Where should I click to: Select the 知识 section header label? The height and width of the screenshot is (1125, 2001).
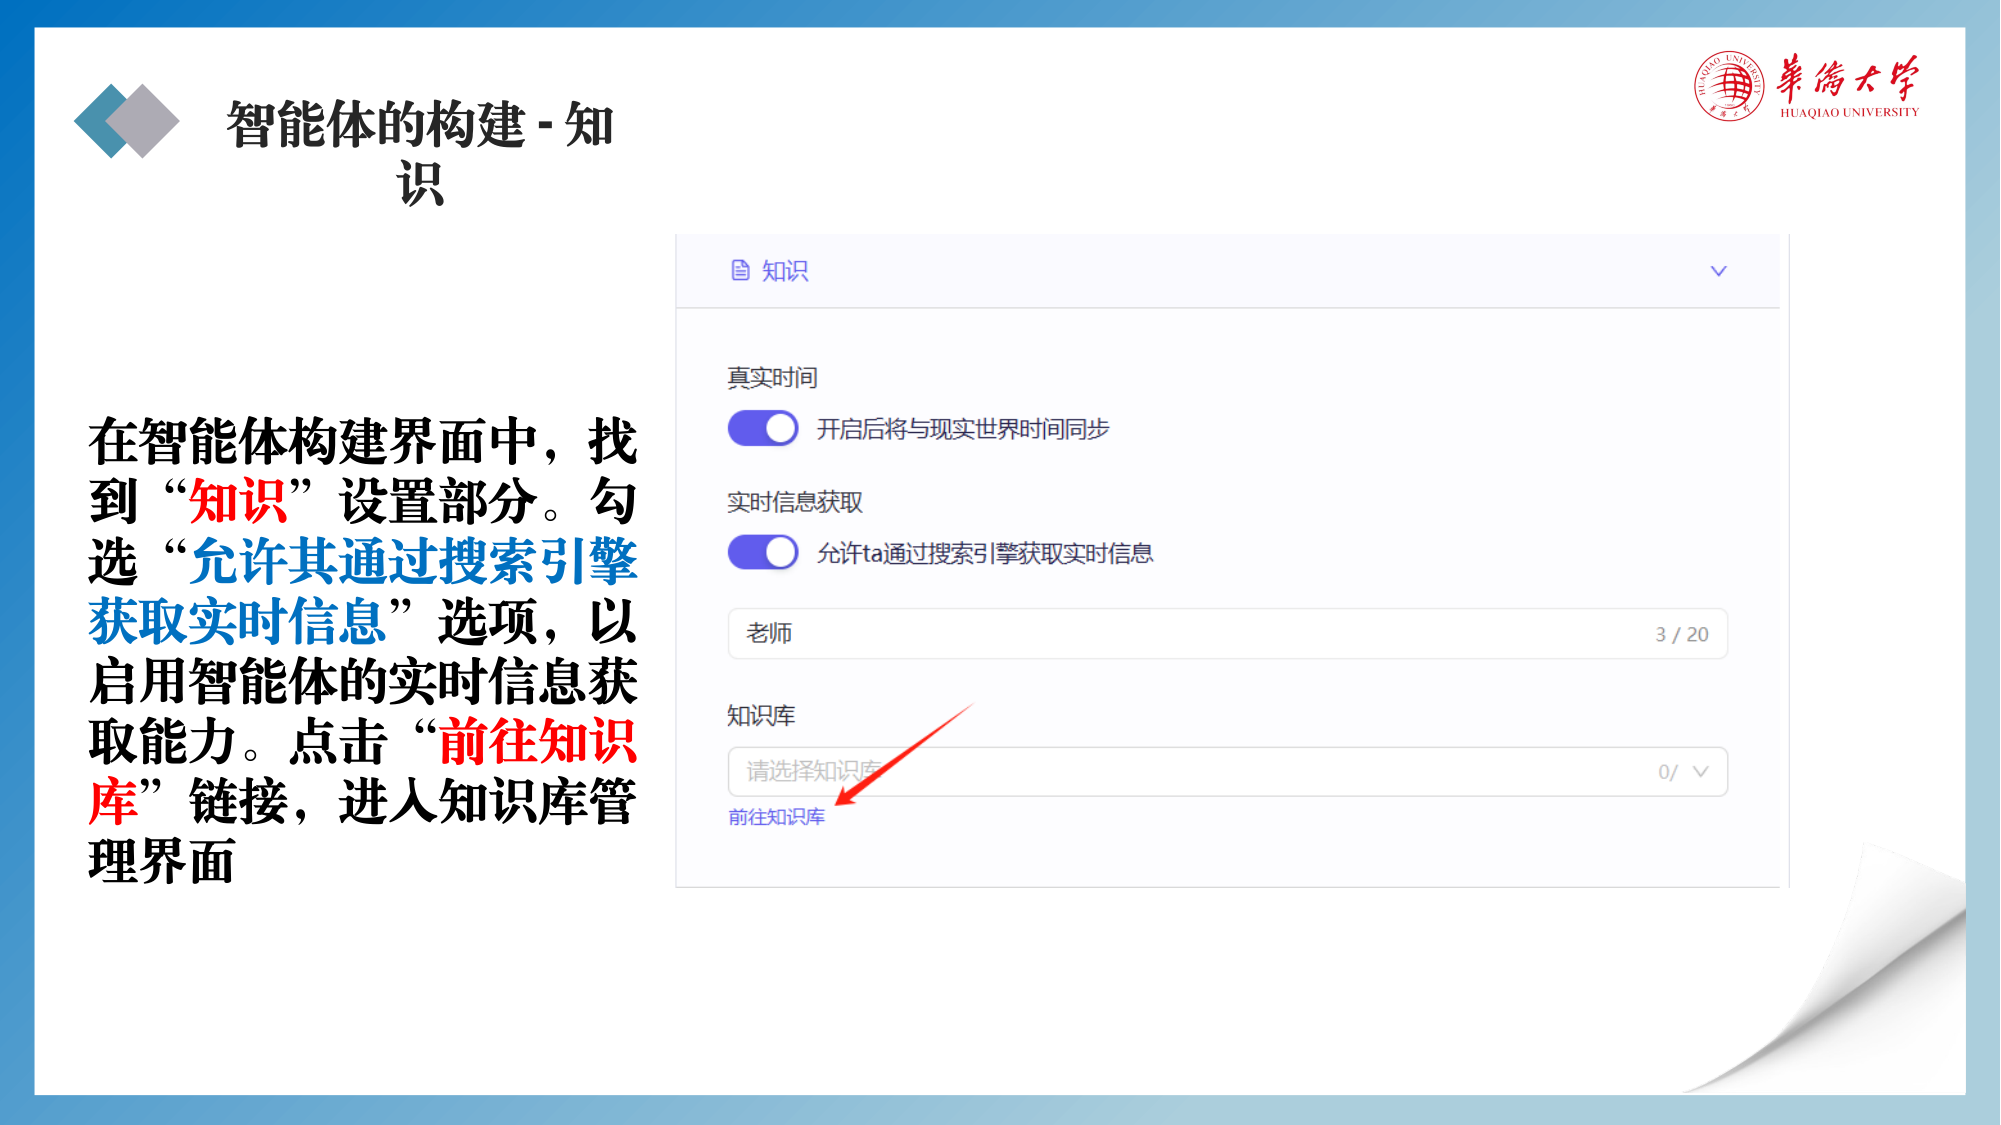(x=785, y=271)
